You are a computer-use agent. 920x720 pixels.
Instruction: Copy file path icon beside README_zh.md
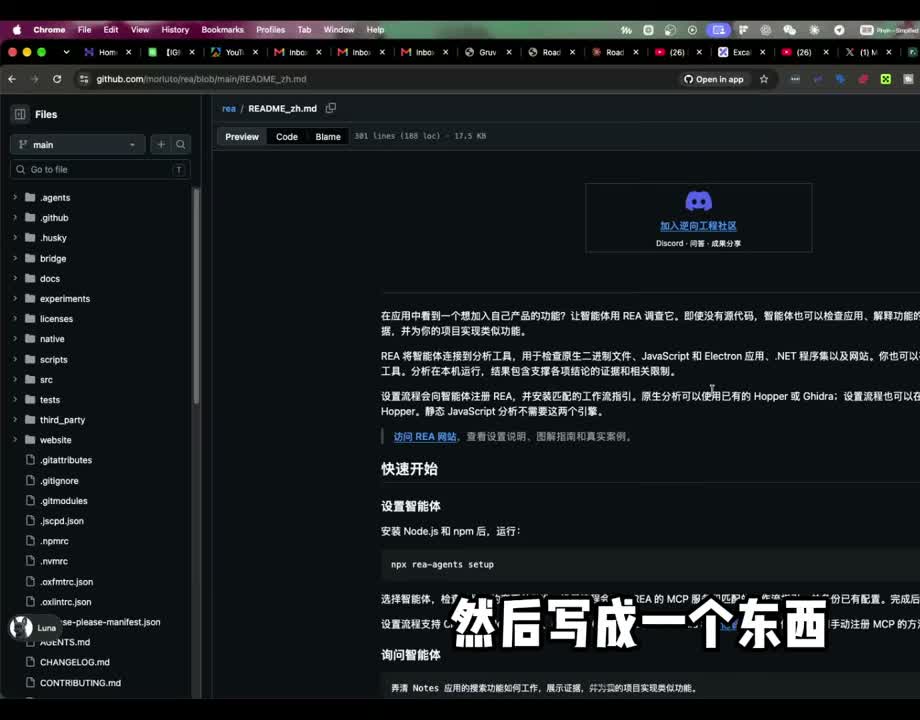click(331, 108)
